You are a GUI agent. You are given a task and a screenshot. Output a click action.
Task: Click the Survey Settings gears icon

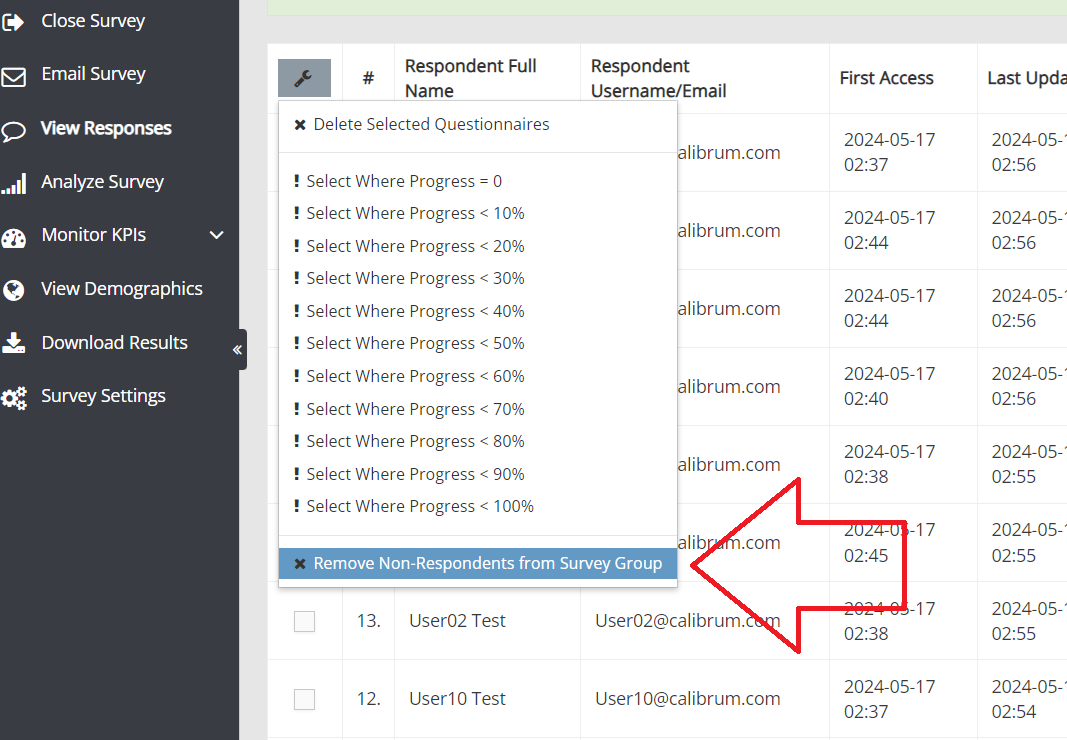pos(13,398)
